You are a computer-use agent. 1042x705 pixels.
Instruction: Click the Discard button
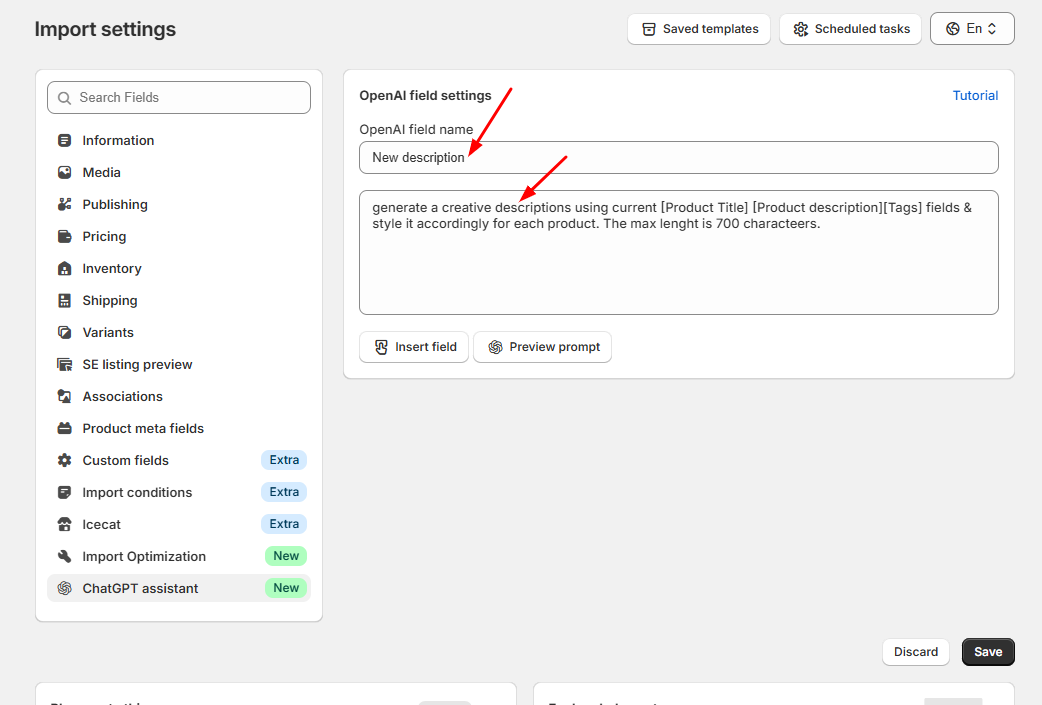coord(916,652)
